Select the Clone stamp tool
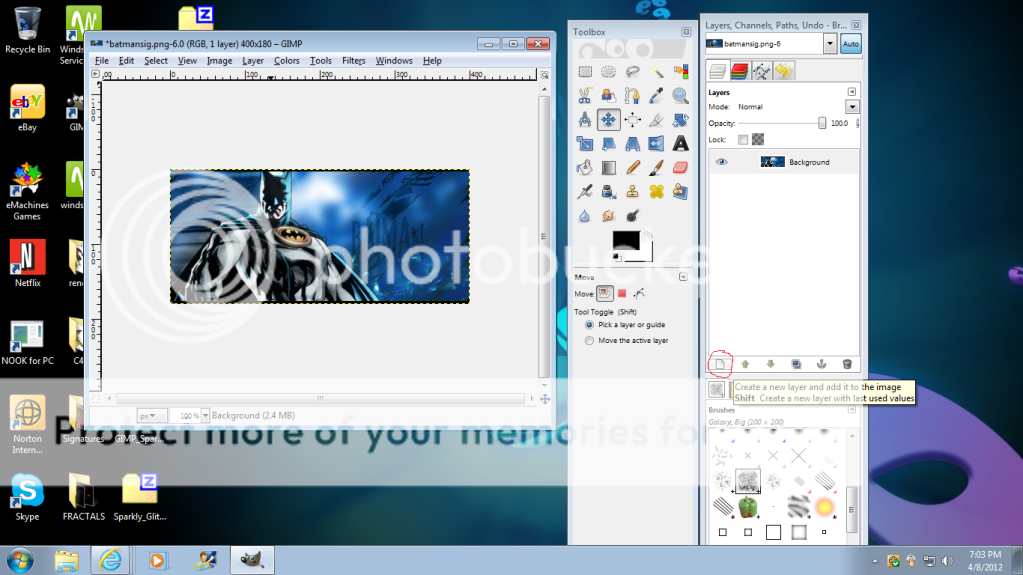This screenshot has height=575, width=1023. point(632,192)
